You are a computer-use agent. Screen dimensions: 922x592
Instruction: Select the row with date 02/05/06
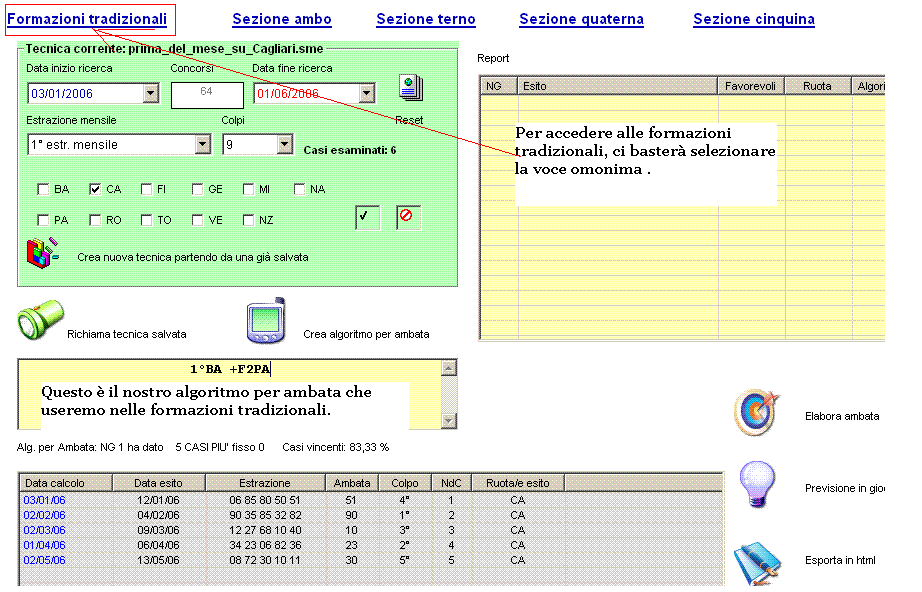point(370,560)
